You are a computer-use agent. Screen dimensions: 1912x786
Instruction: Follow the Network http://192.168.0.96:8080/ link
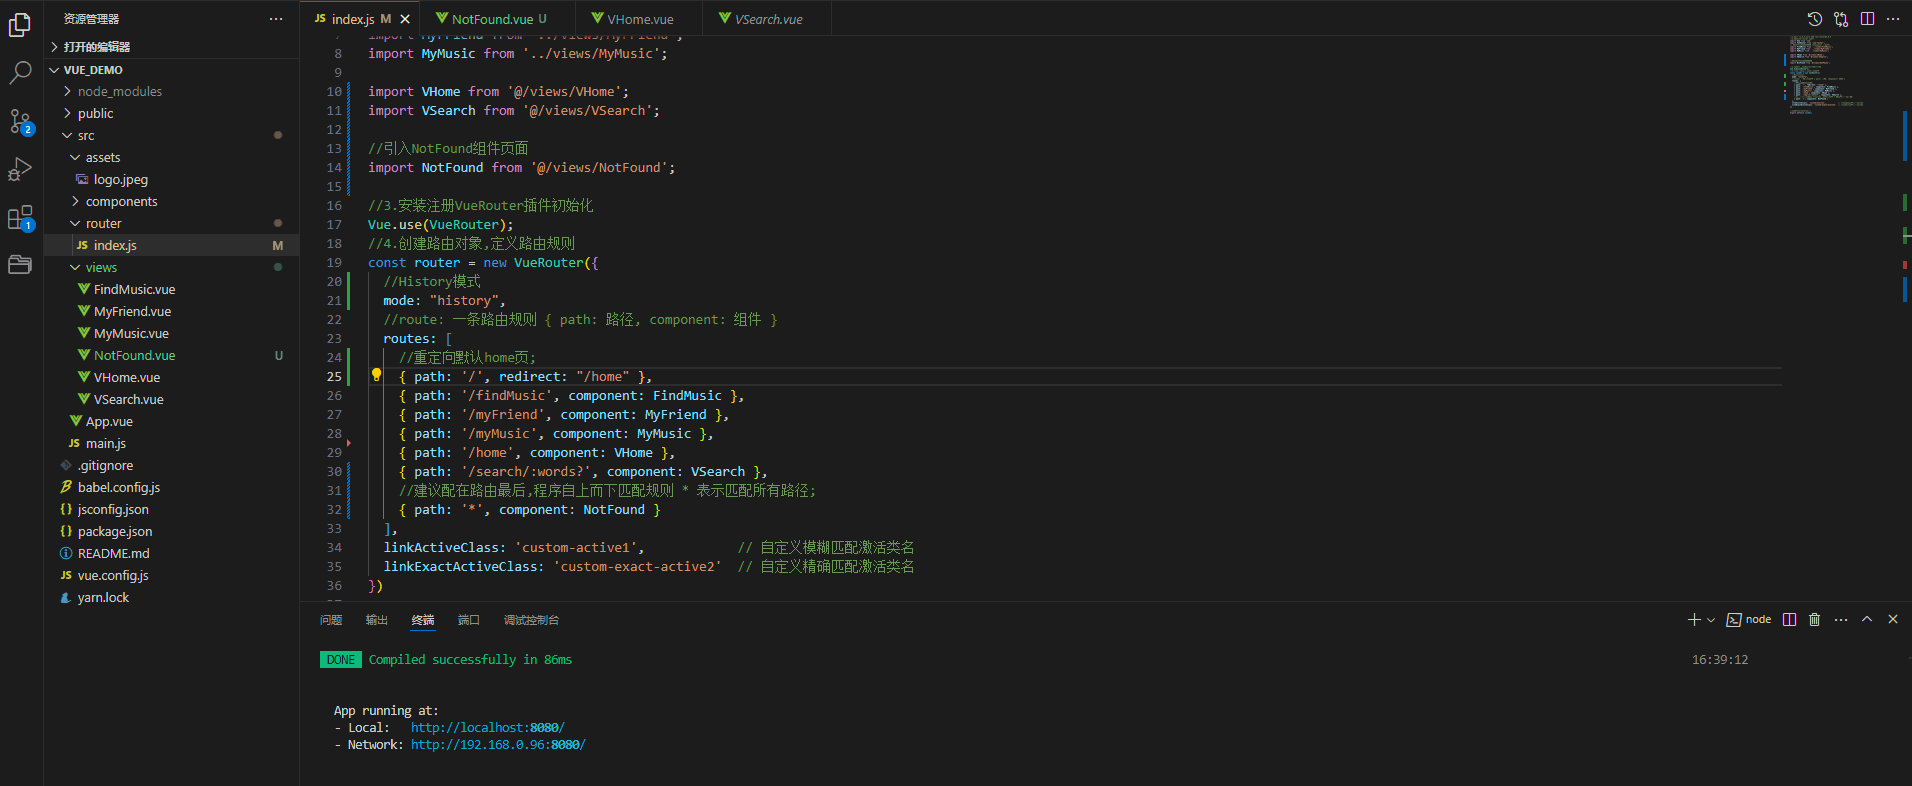498,744
